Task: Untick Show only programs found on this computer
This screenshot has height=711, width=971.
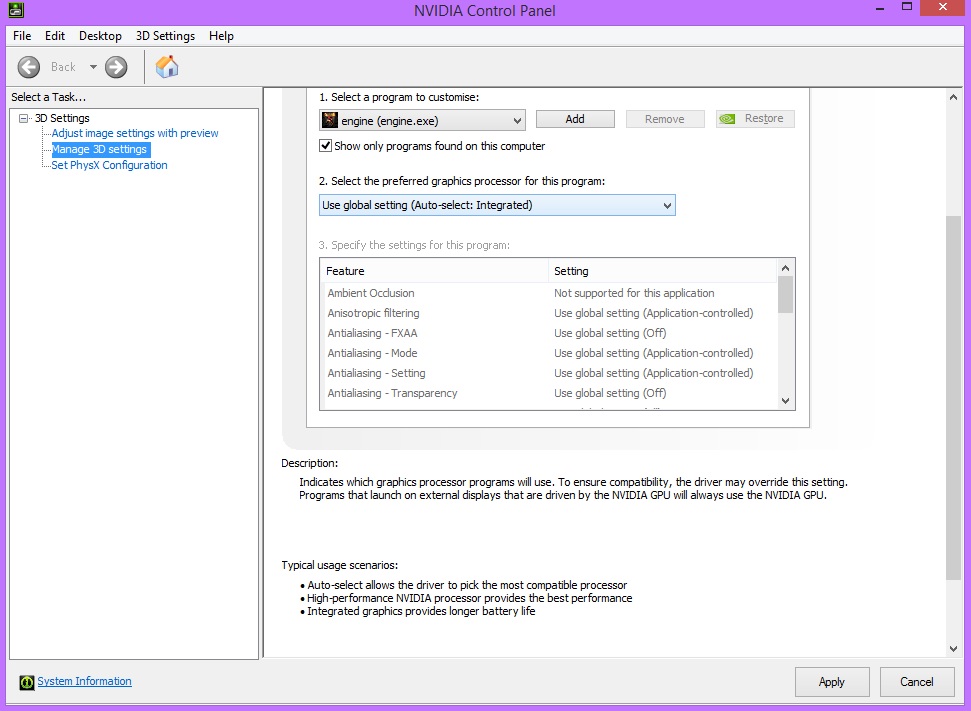Action: pyautogui.click(x=325, y=146)
